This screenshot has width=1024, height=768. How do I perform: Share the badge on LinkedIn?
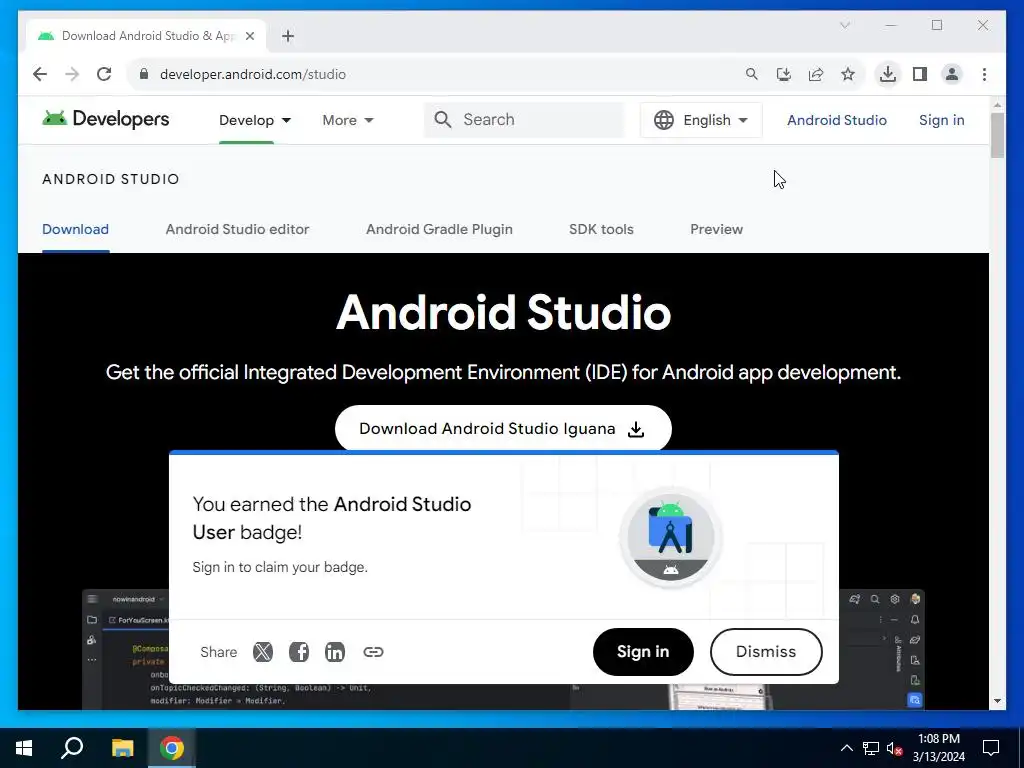pos(335,652)
